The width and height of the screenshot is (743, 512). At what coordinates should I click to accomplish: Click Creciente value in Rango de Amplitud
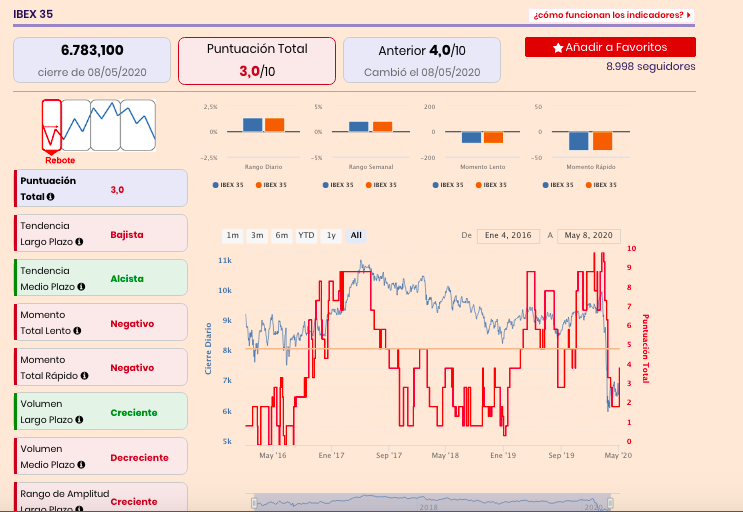point(134,502)
